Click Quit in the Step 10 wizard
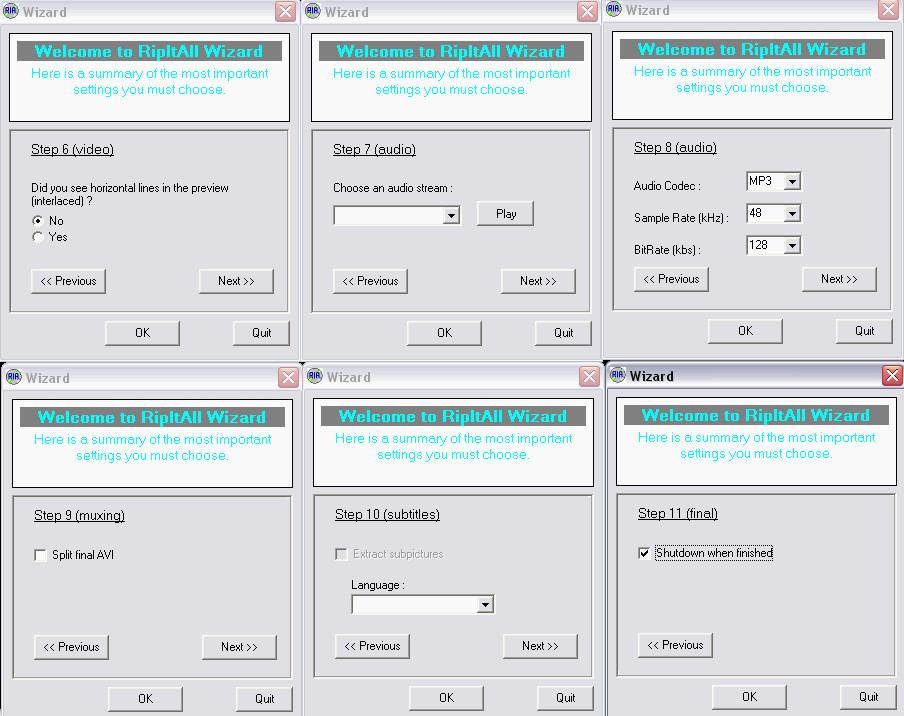Viewport: 904px width, 716px height. click(566, 698)
